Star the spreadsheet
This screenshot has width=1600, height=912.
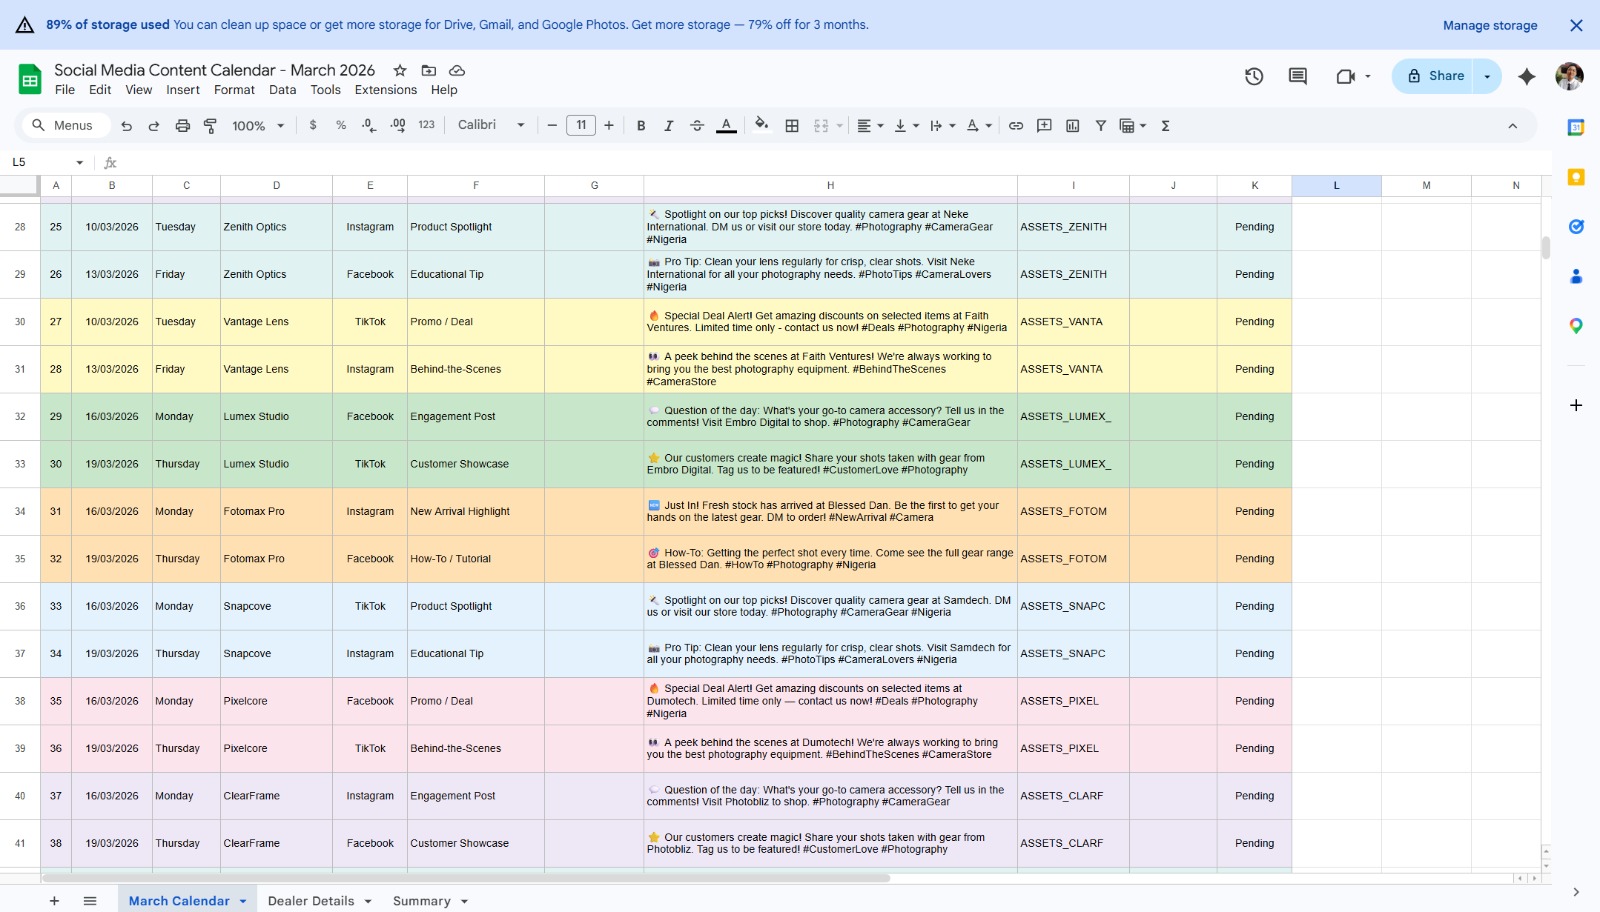coord(400,70)
